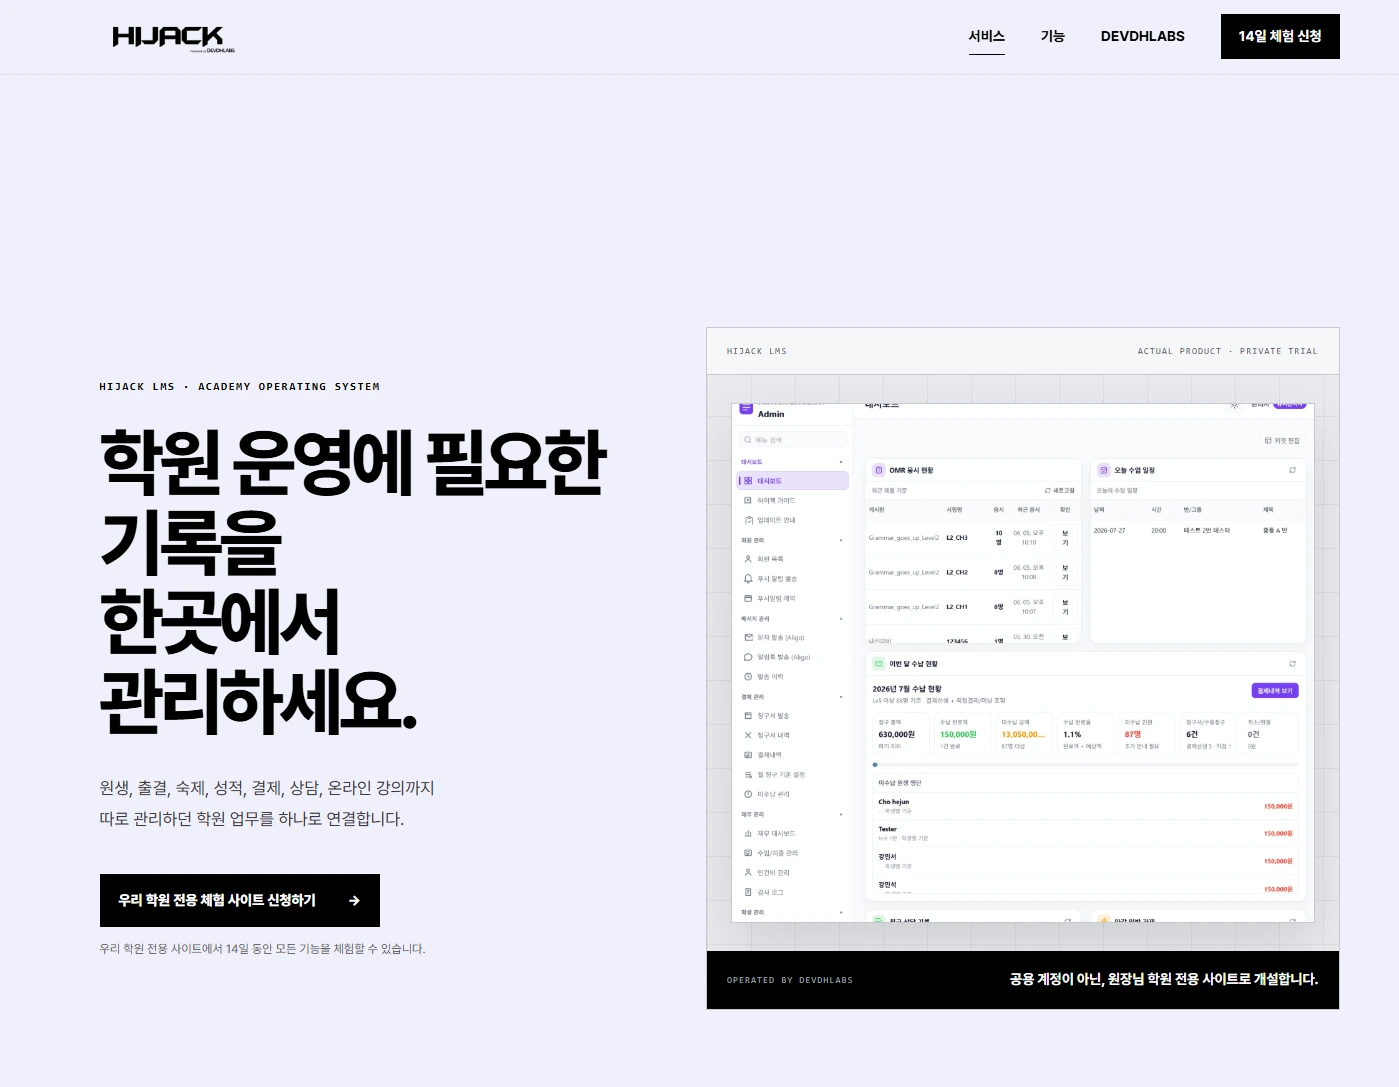The height and width of the screenshot is (1087, 1399).
Task: Click the product dashboard preview screenshot
Action: pyautogui.click(x=1023, y=663)
